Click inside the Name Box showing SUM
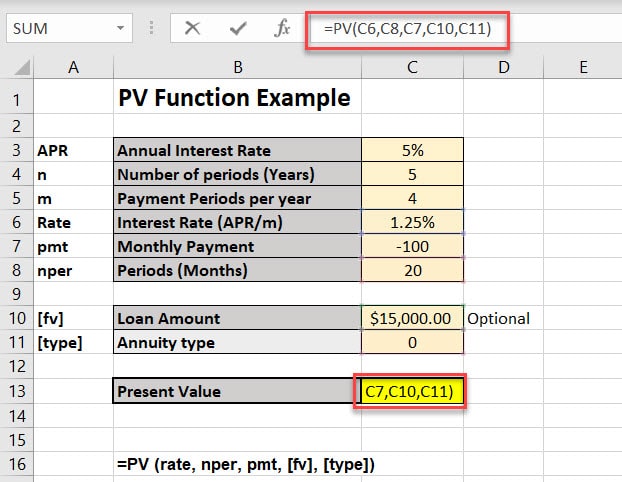Viewport: 622px width, 482px height. pos(55,29)
